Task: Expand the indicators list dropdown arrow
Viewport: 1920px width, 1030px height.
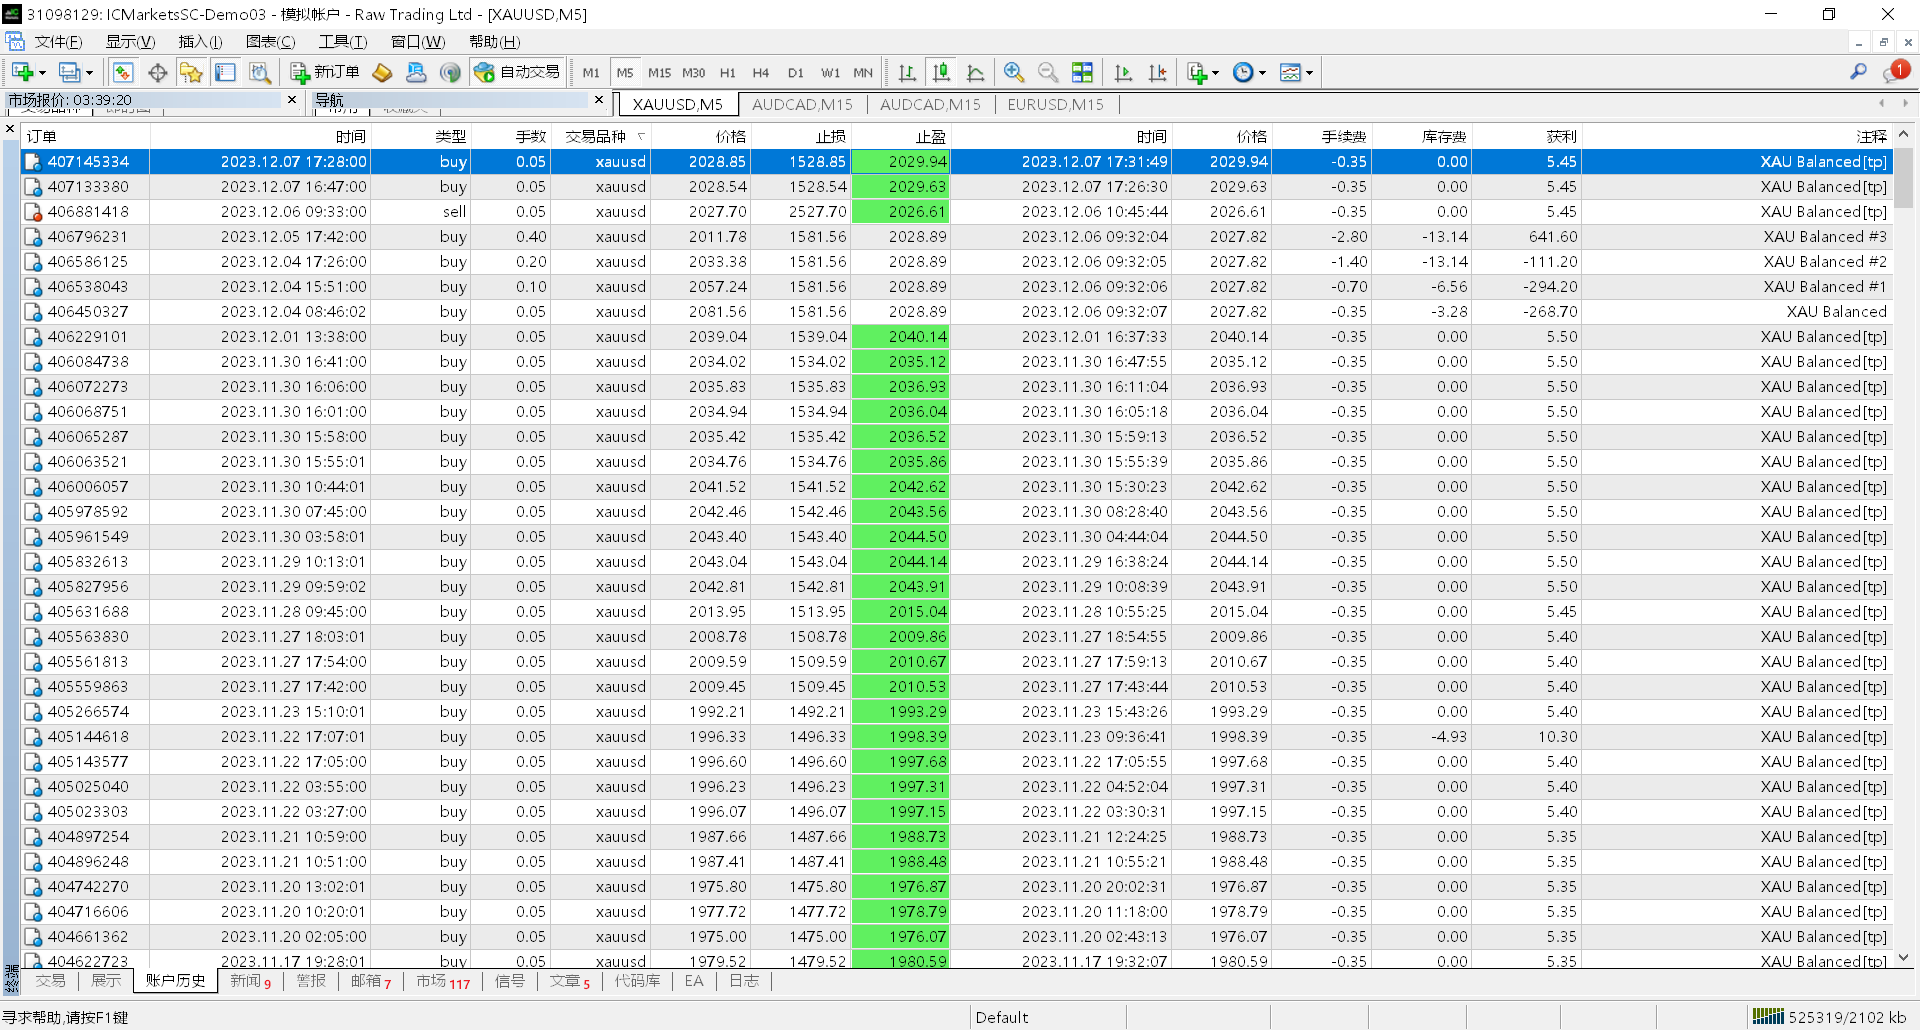Action: pyautogui.click(x=1215, y=73)
